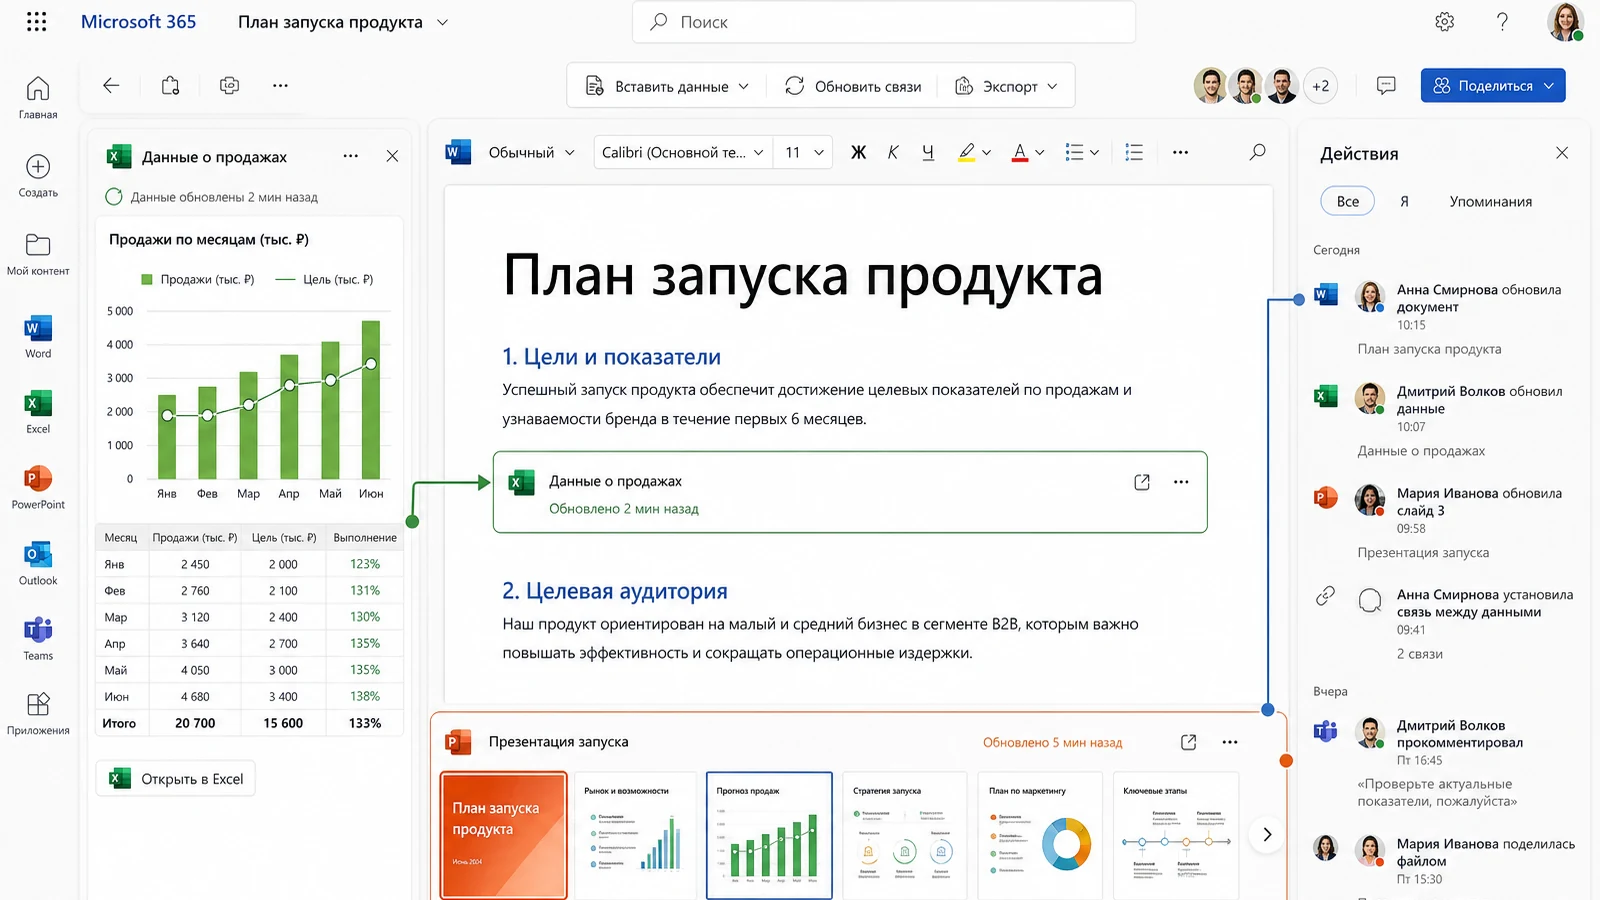Open the Обычный style dropdown
Image resolution: width=1600 pixels, height=900 pixels.
[531, 152]
